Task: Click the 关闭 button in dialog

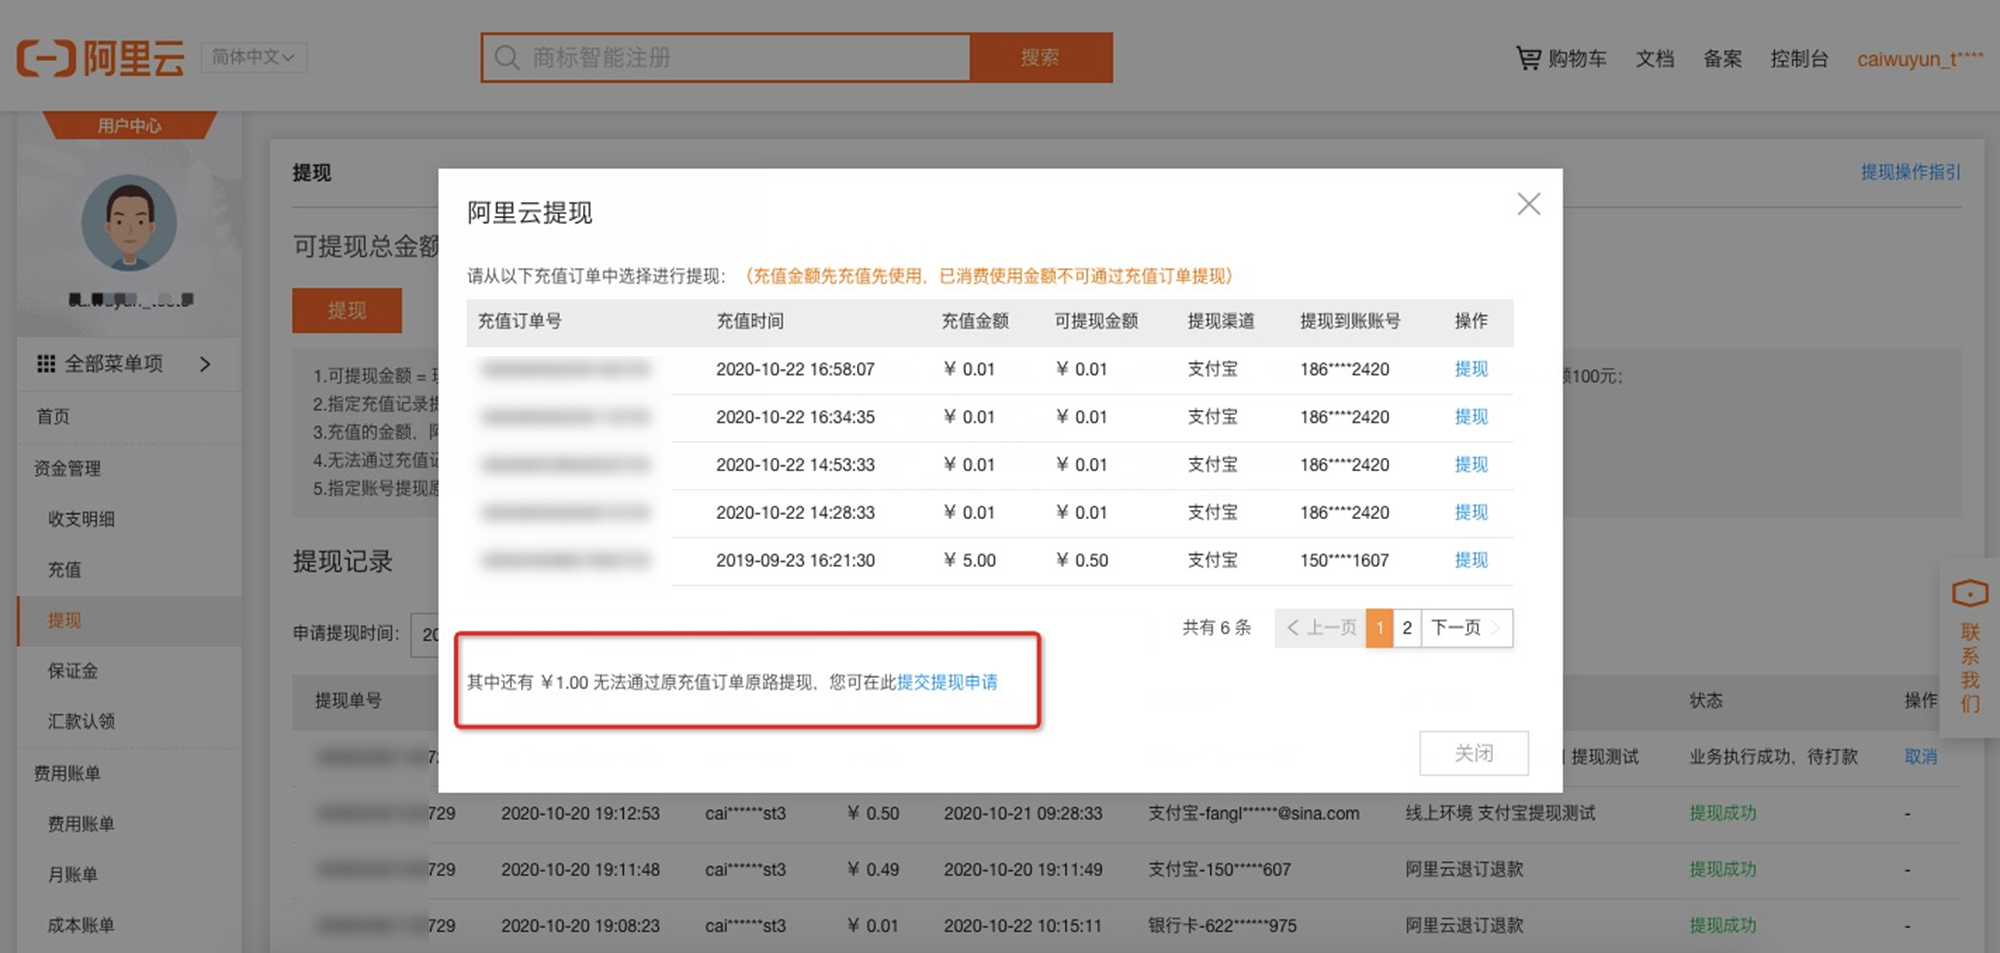Action: (1474, 753)
